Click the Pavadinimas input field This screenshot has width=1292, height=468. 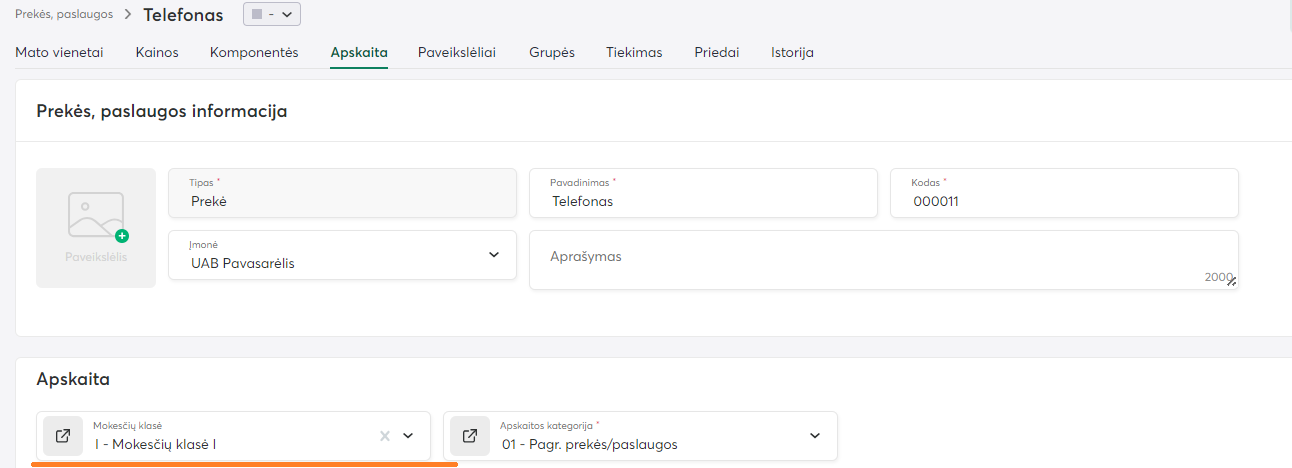[x=703, y=201]
